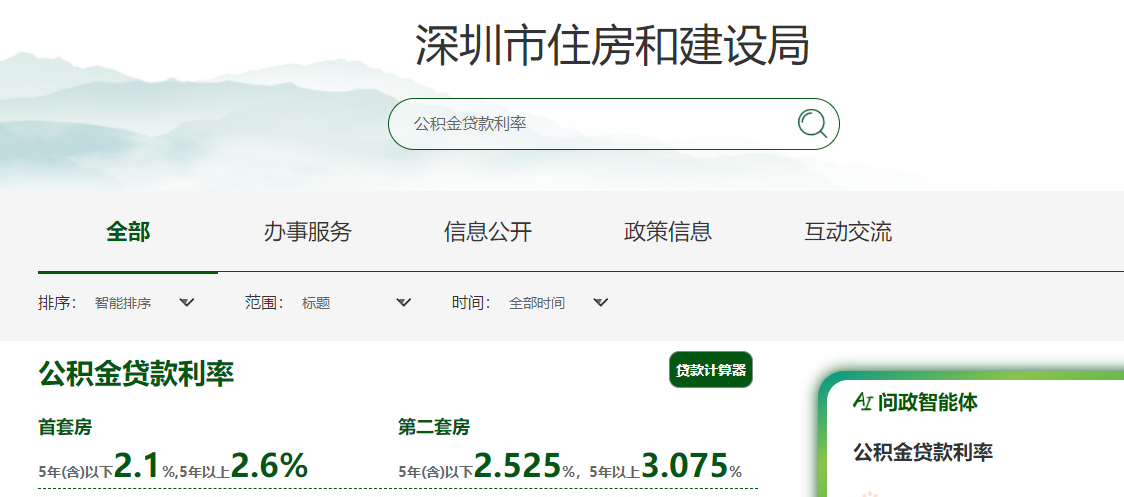This screenshot has height=497, width=1124.
Task: Click the AI icon beside 问政智能体
Action: click(x=862, y=401)
